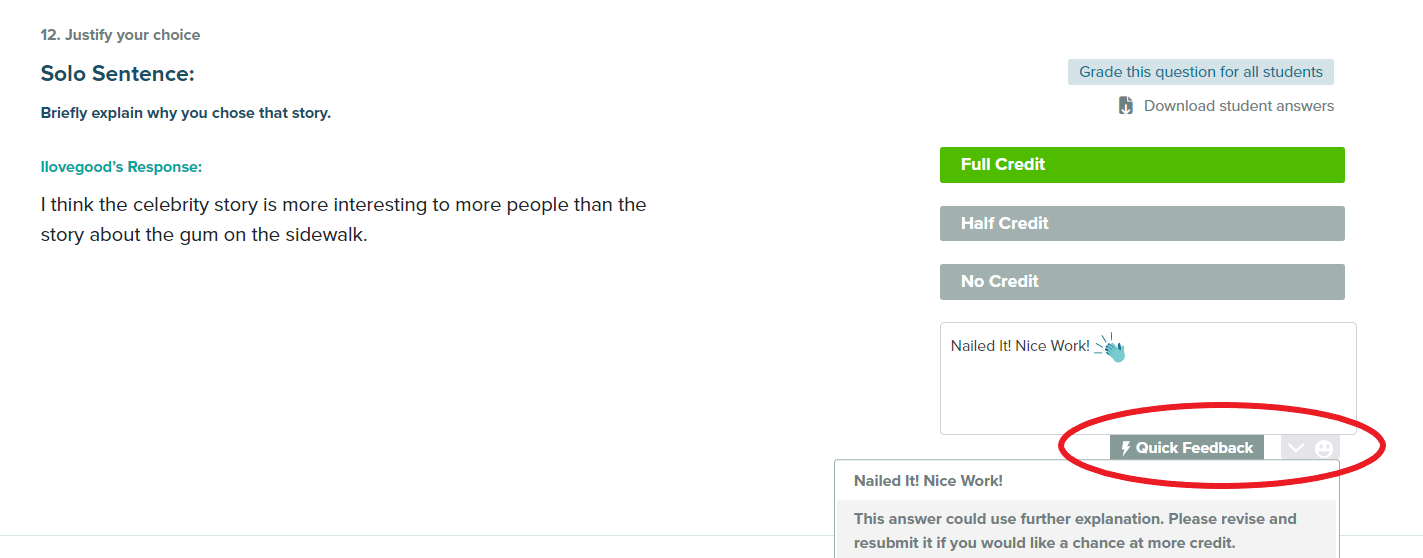Select the Half Credit grade option

1142,223
